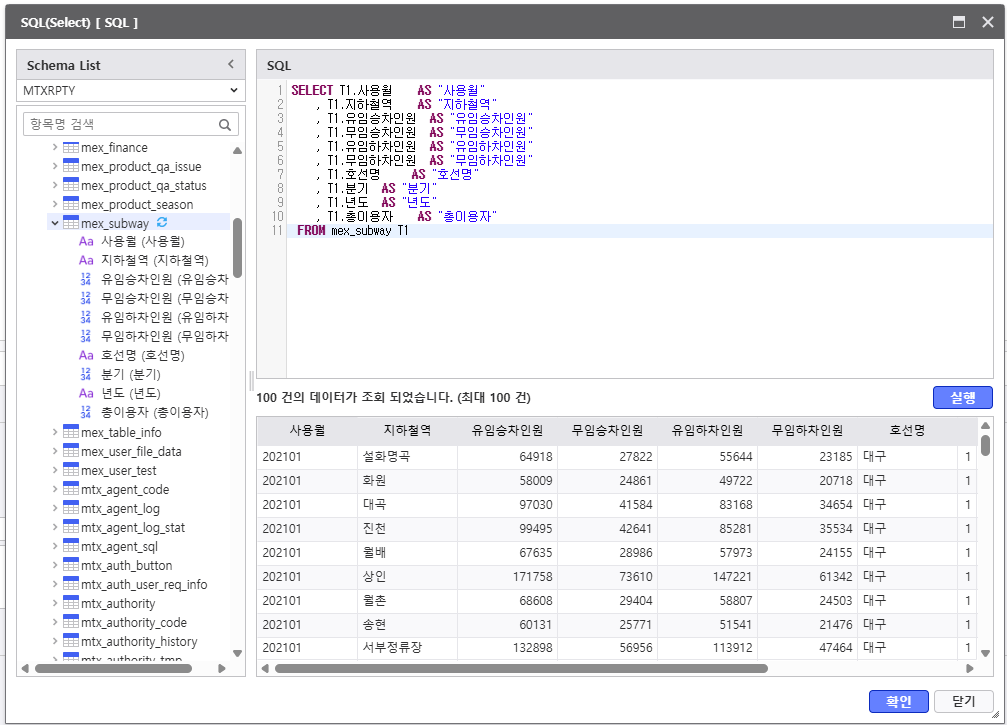Open the MTXRPTY schema dropdown
Screen dimensions: 1007x725
(131, 90)
